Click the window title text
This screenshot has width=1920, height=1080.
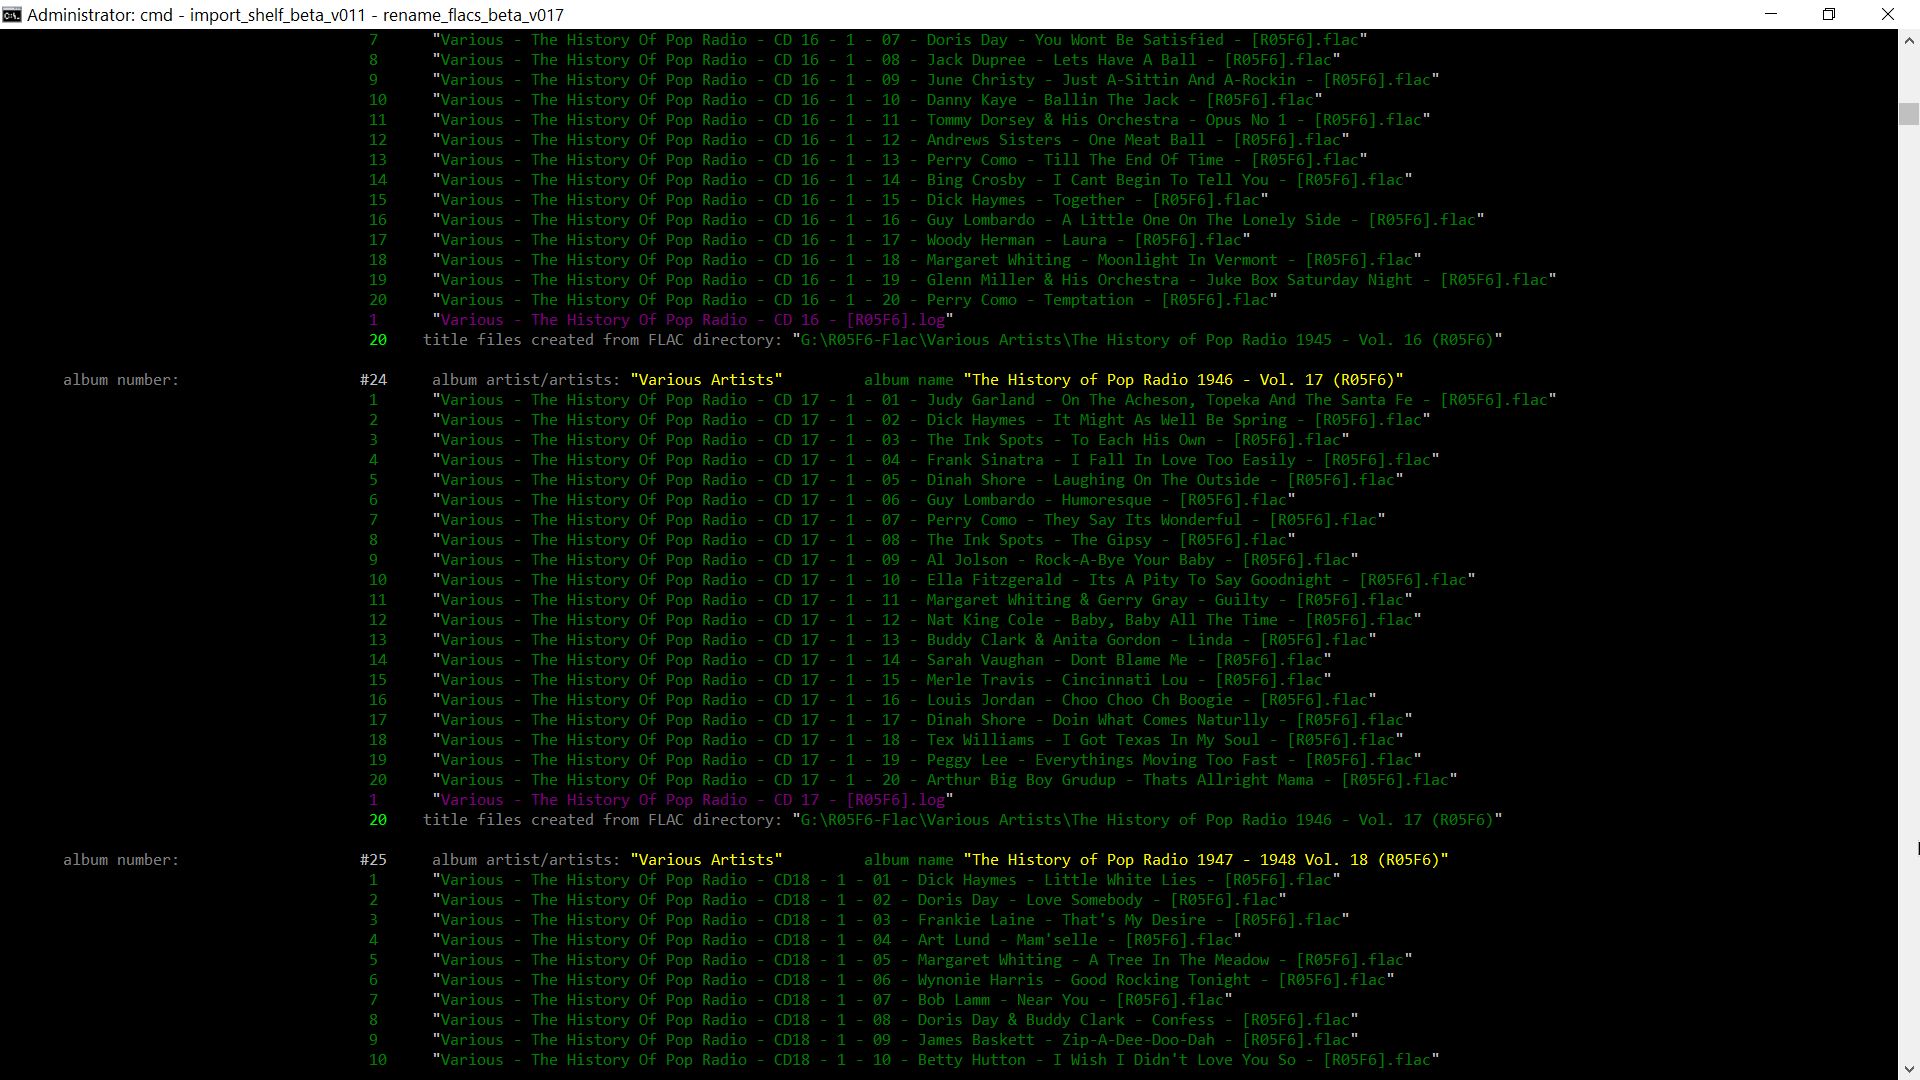[295, 15]
